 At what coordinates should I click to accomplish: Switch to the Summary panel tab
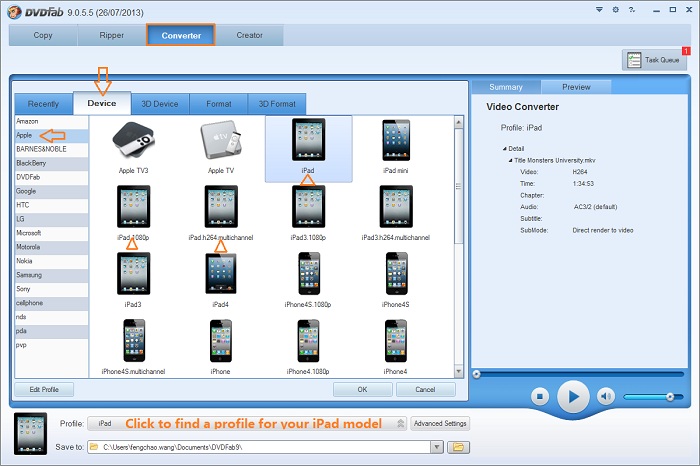click(506, 87)
